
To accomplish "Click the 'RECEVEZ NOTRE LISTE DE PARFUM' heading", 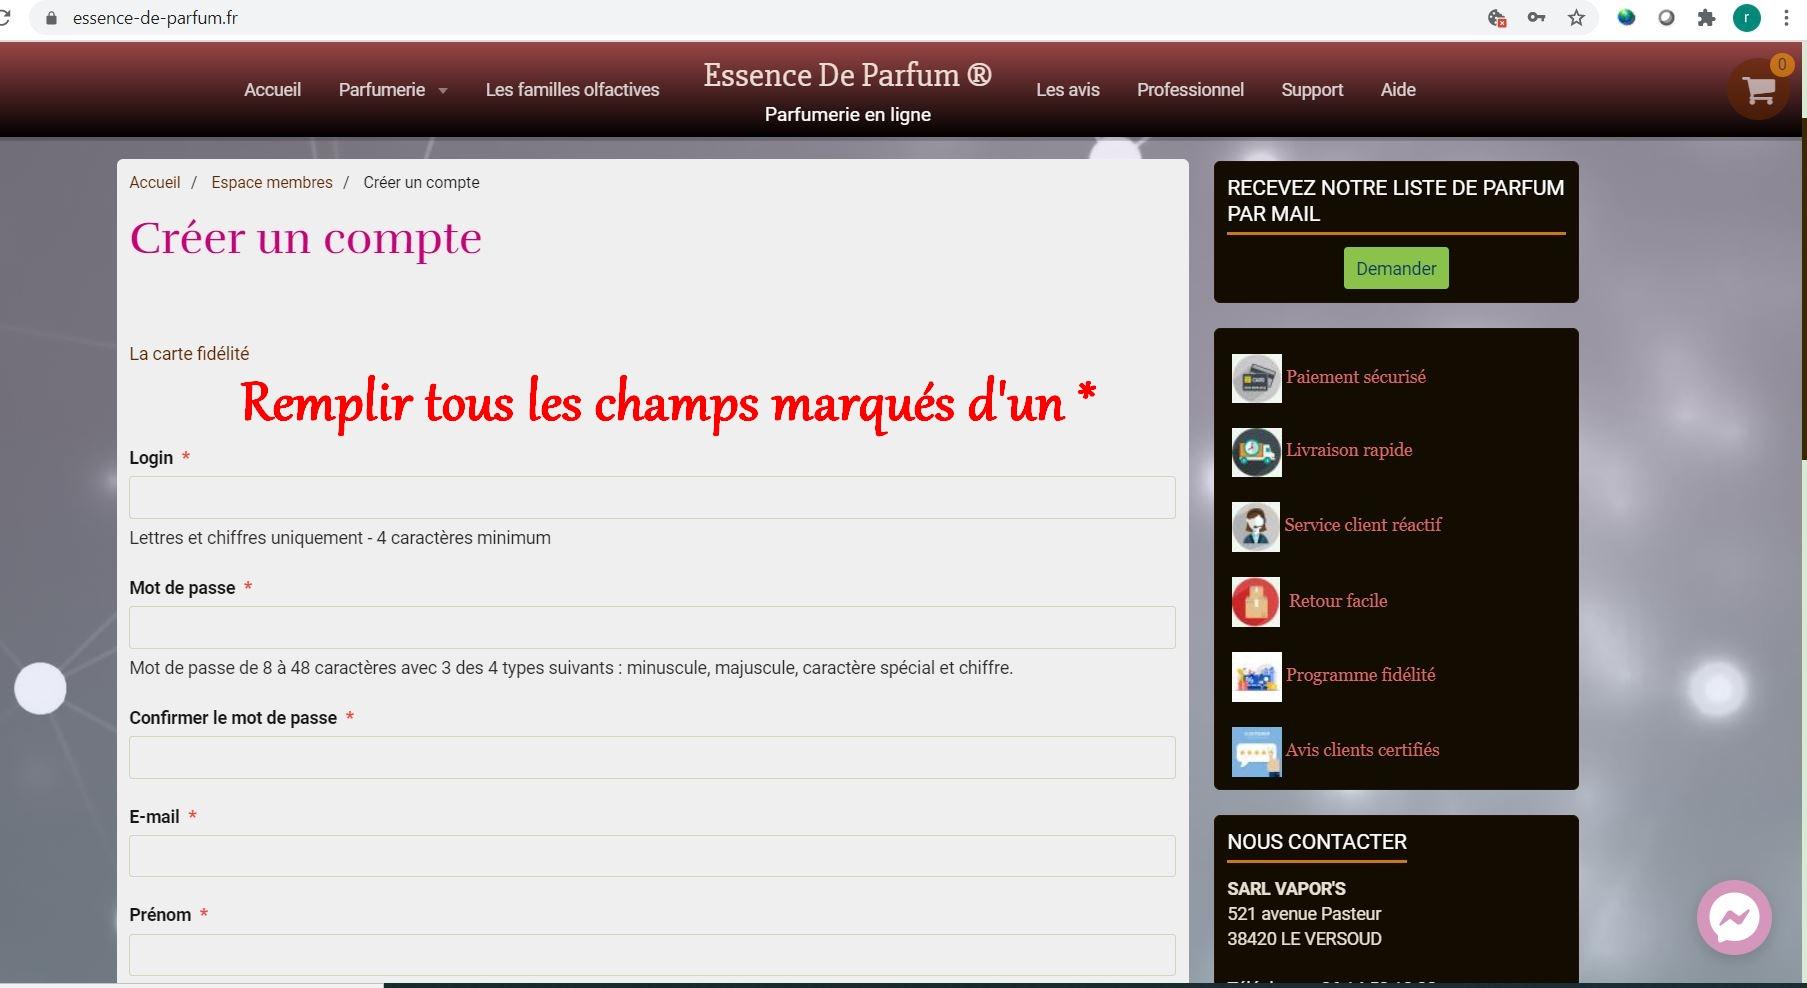I will click(1396, 200).
